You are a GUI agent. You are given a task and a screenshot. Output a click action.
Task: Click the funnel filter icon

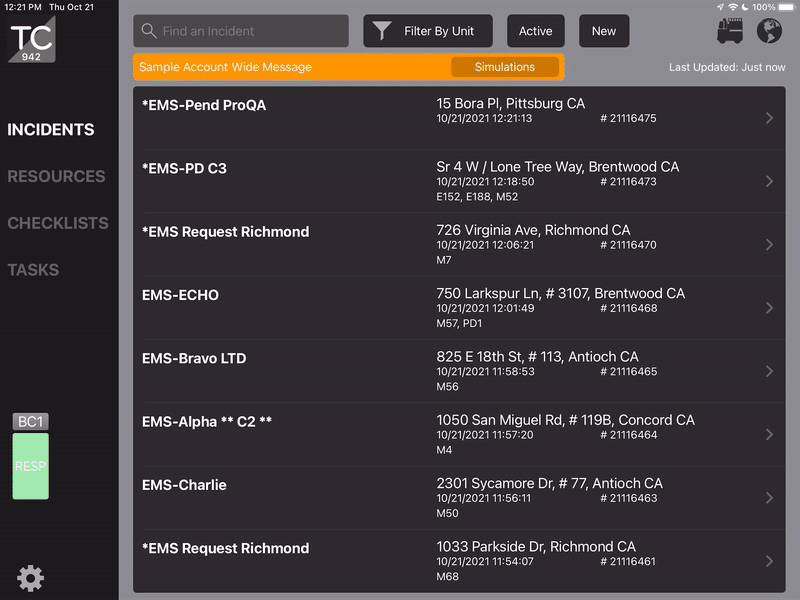pyautogui.click(x=382, y=31)
